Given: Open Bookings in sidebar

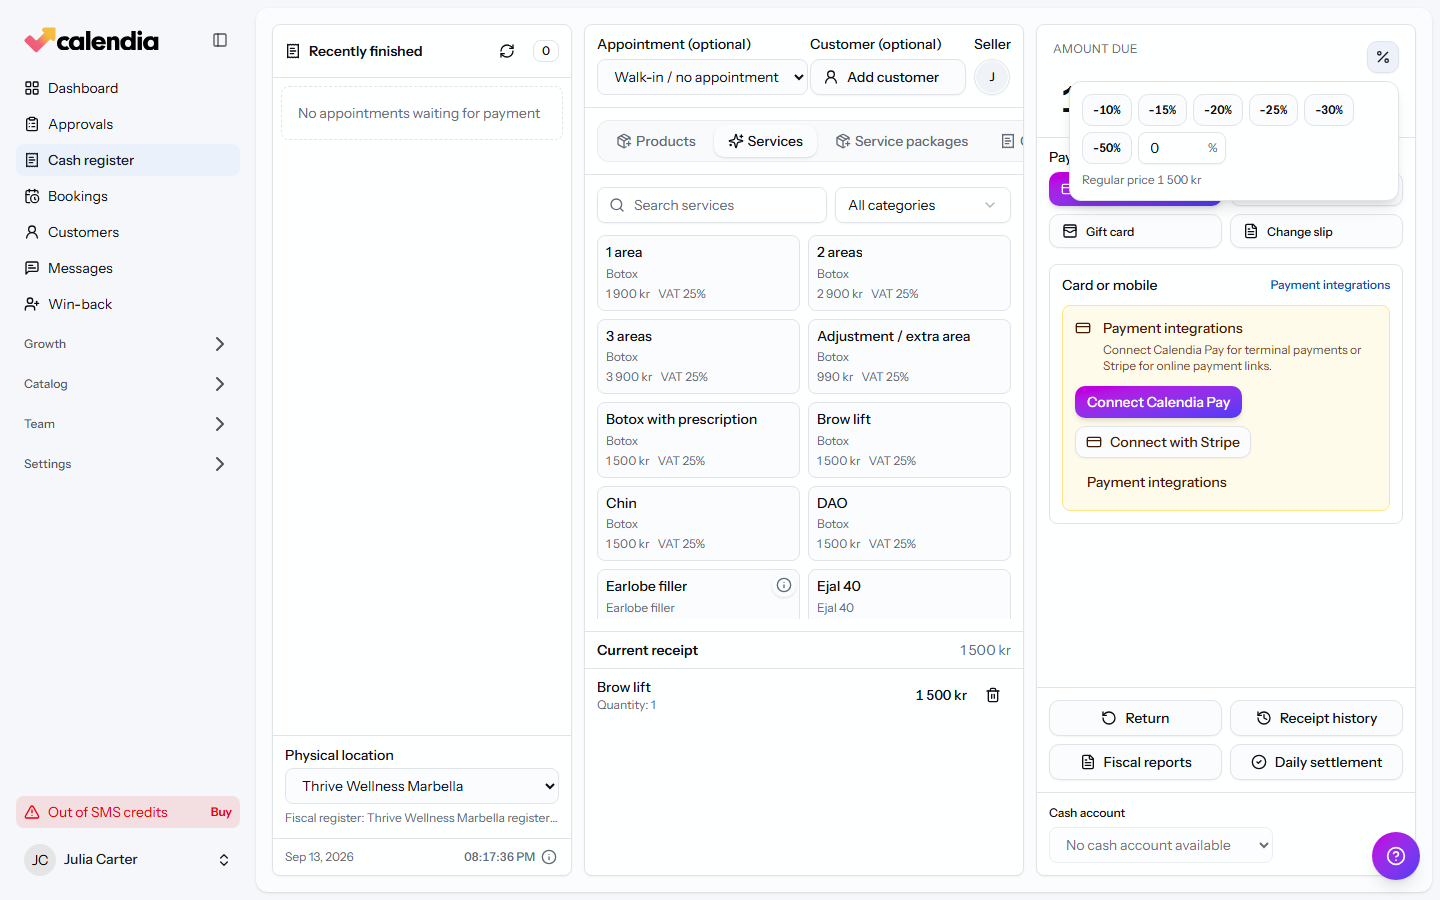Looking at the screenshot, I should pos(128,196).
